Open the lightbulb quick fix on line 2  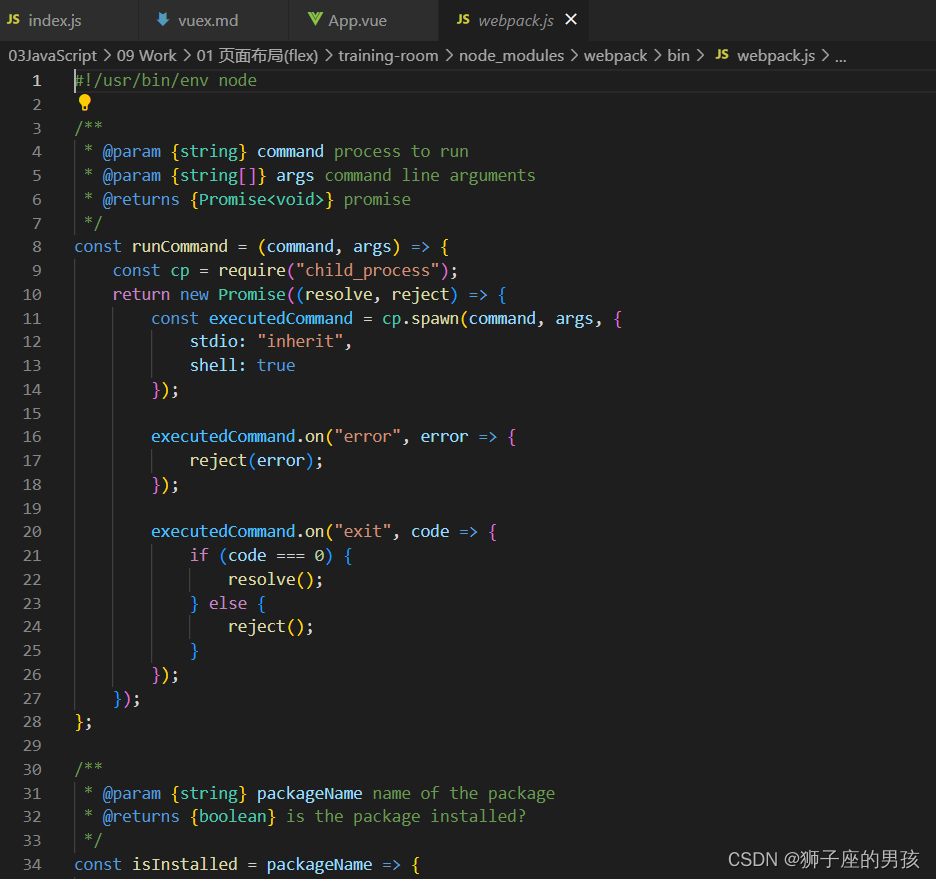click(85, 103)
